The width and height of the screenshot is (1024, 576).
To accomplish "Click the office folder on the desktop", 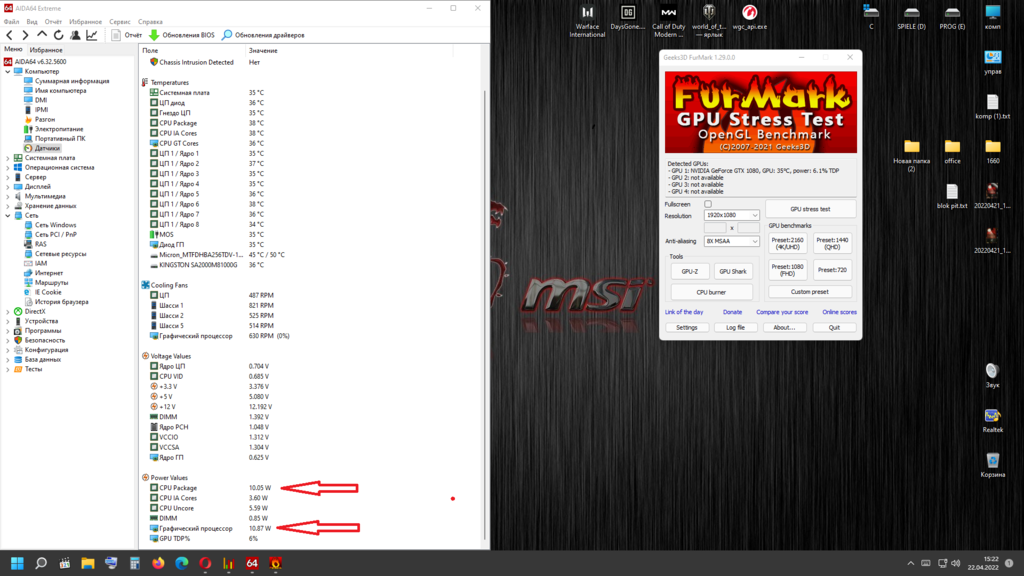I will click(x=952, y=152).
